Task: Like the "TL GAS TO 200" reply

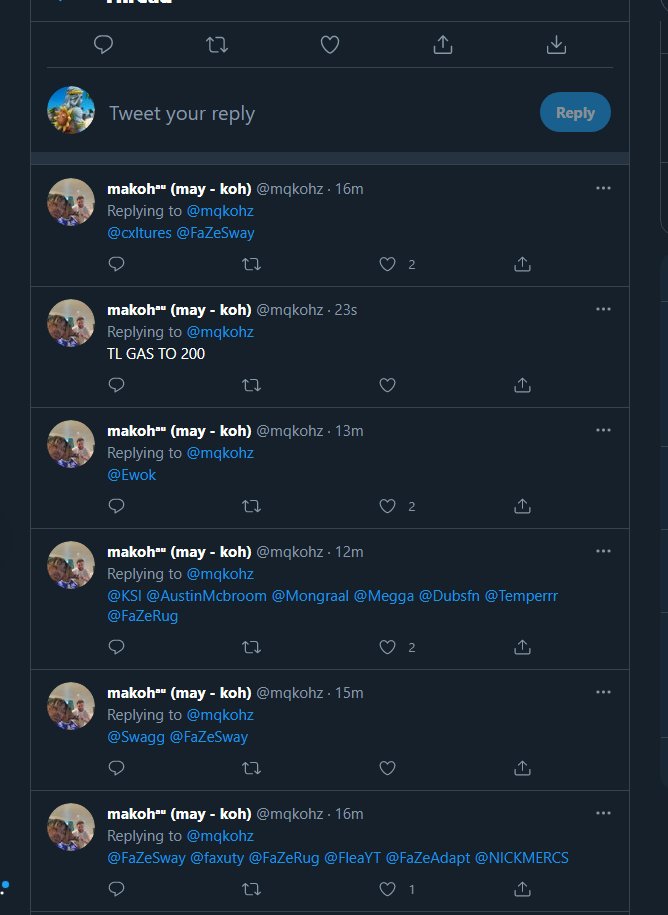Action: pos(387,385)
